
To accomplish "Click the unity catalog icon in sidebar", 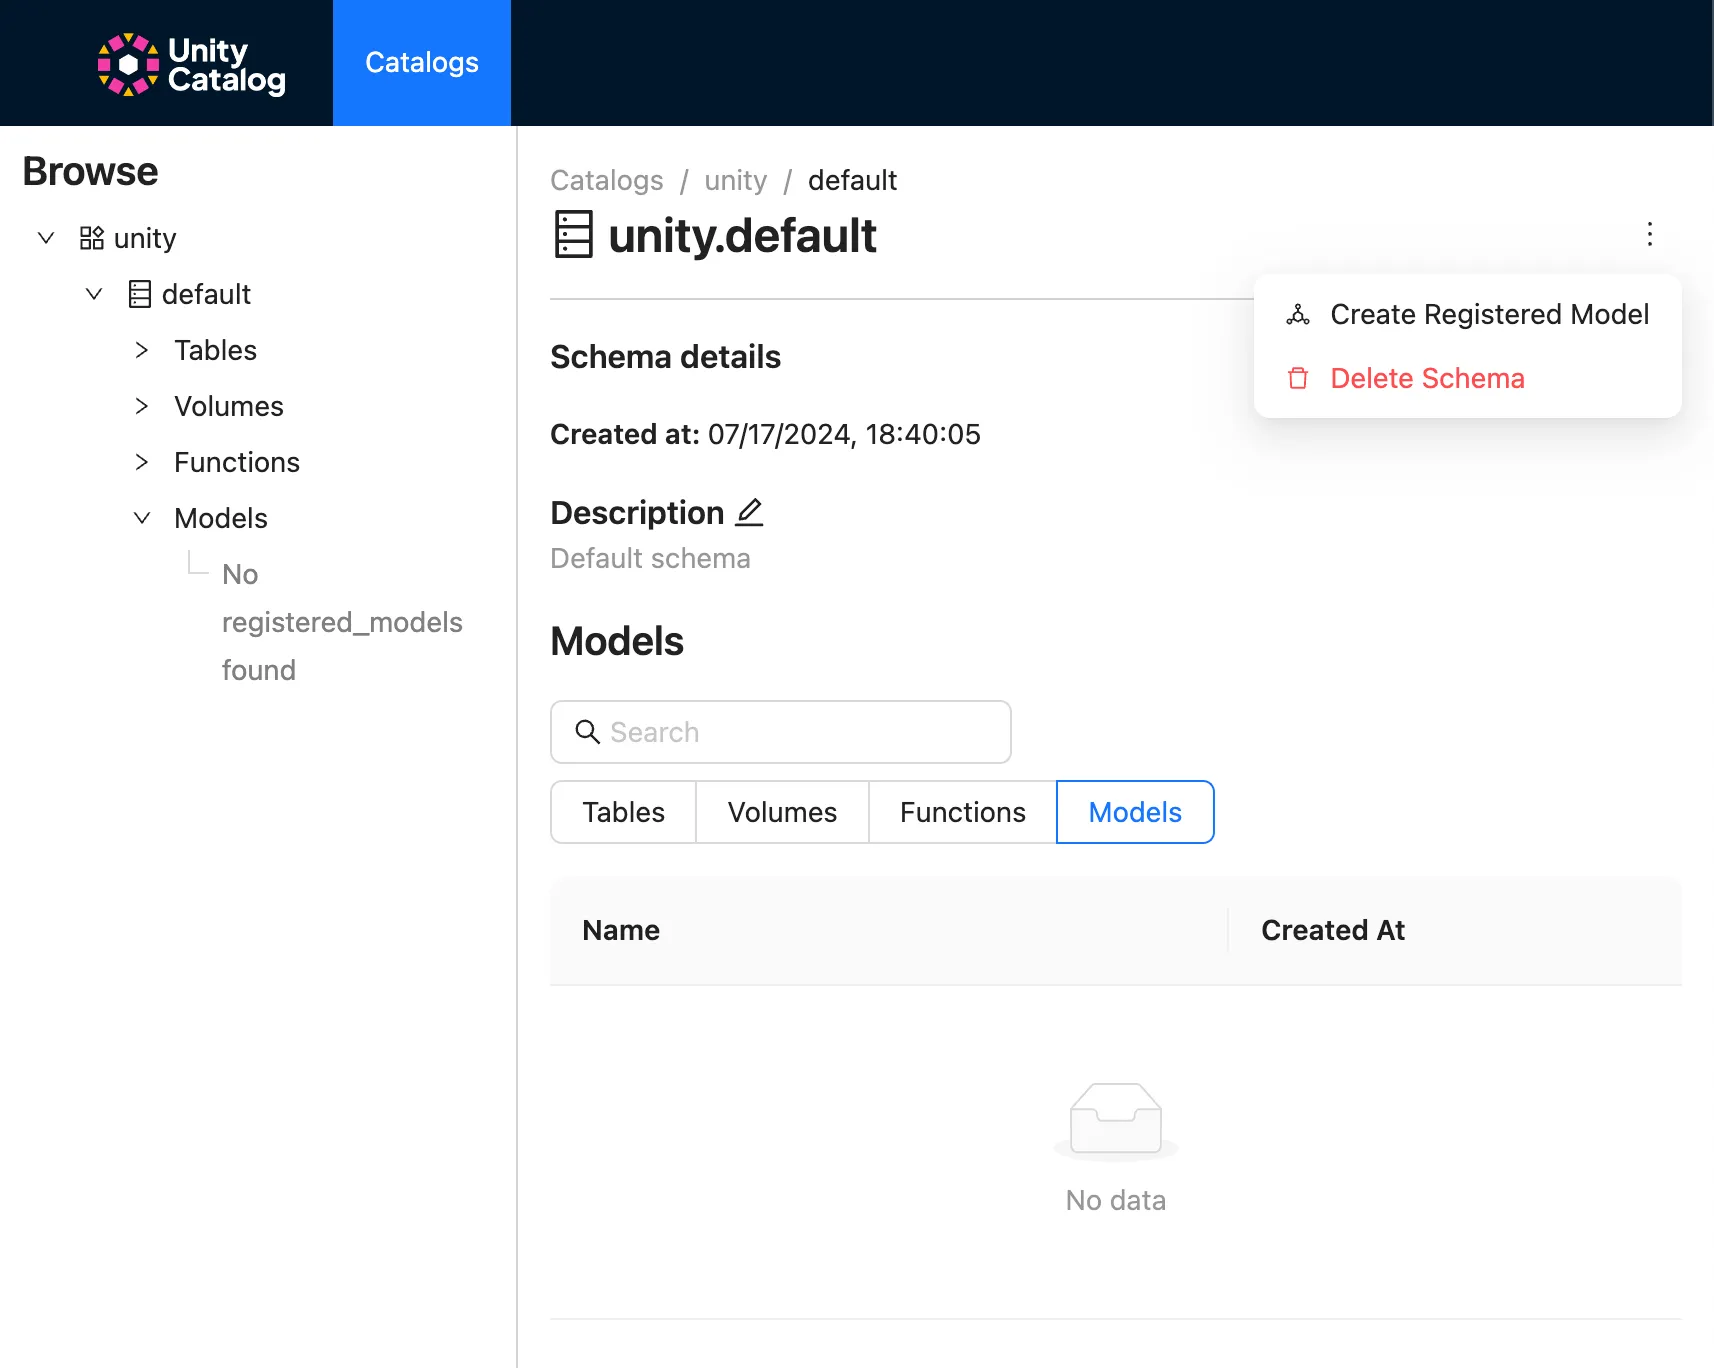I will point(92,238).
